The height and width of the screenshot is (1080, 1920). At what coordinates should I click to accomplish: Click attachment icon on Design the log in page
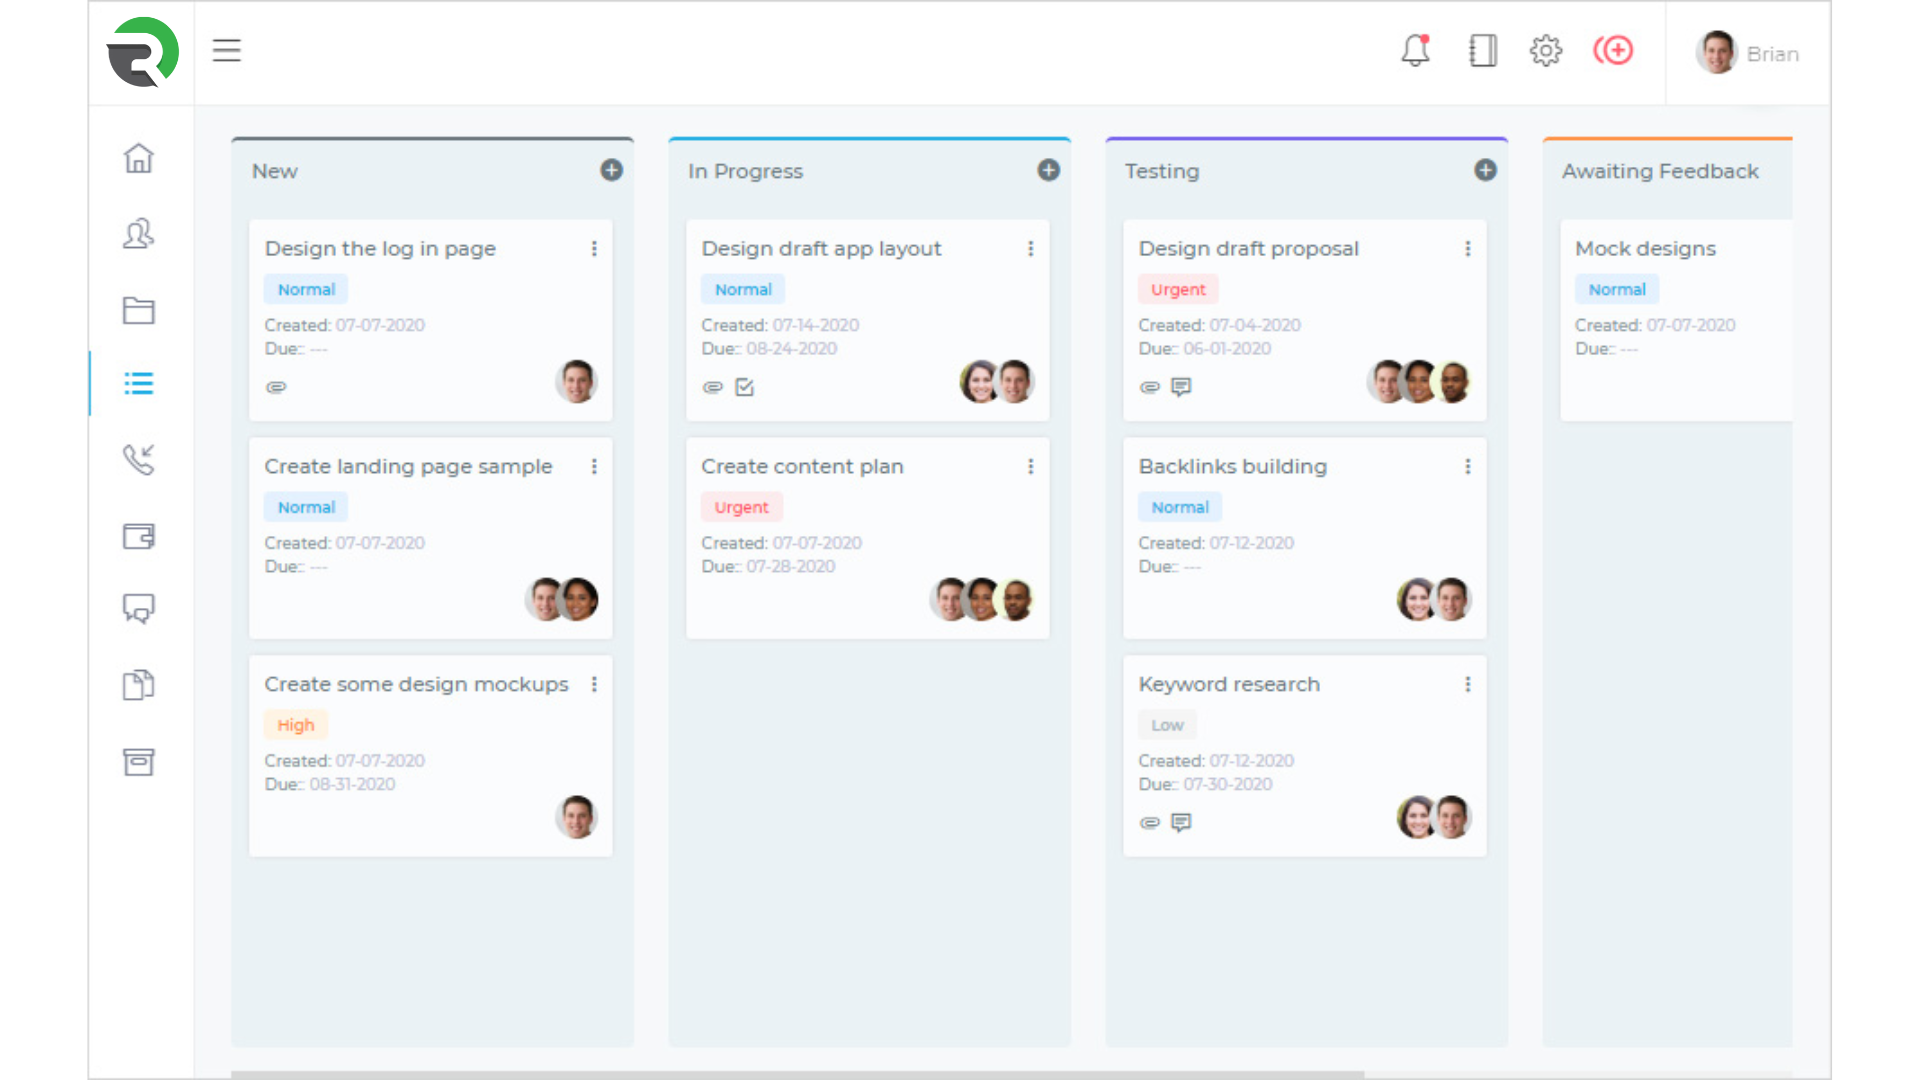[276, 387]
